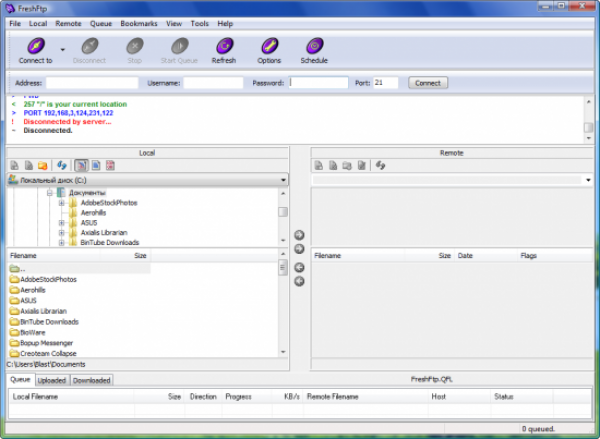This screenshot has height=439, width=600.
Task: Open the dropdown arrow beside Connect to
Action: [62, 48]
